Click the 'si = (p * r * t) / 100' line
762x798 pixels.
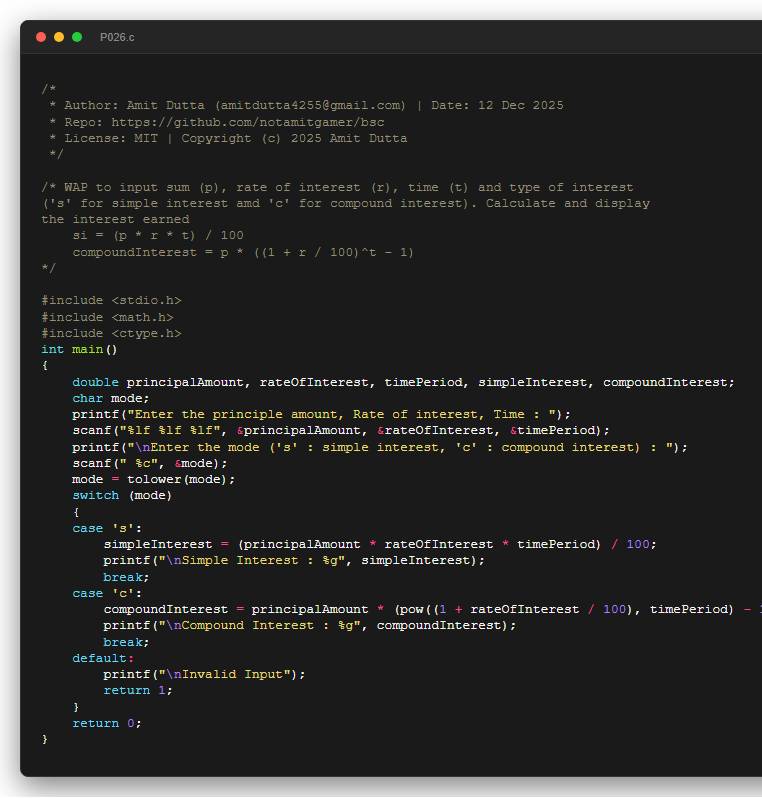pyautogui.click(x=158, y=236)
